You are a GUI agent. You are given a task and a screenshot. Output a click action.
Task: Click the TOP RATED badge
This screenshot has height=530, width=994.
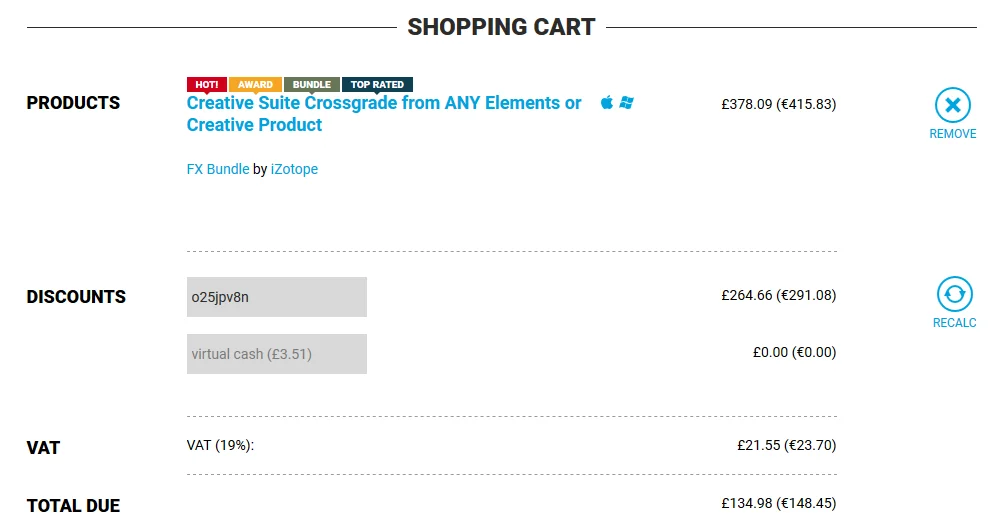point(377,85)
